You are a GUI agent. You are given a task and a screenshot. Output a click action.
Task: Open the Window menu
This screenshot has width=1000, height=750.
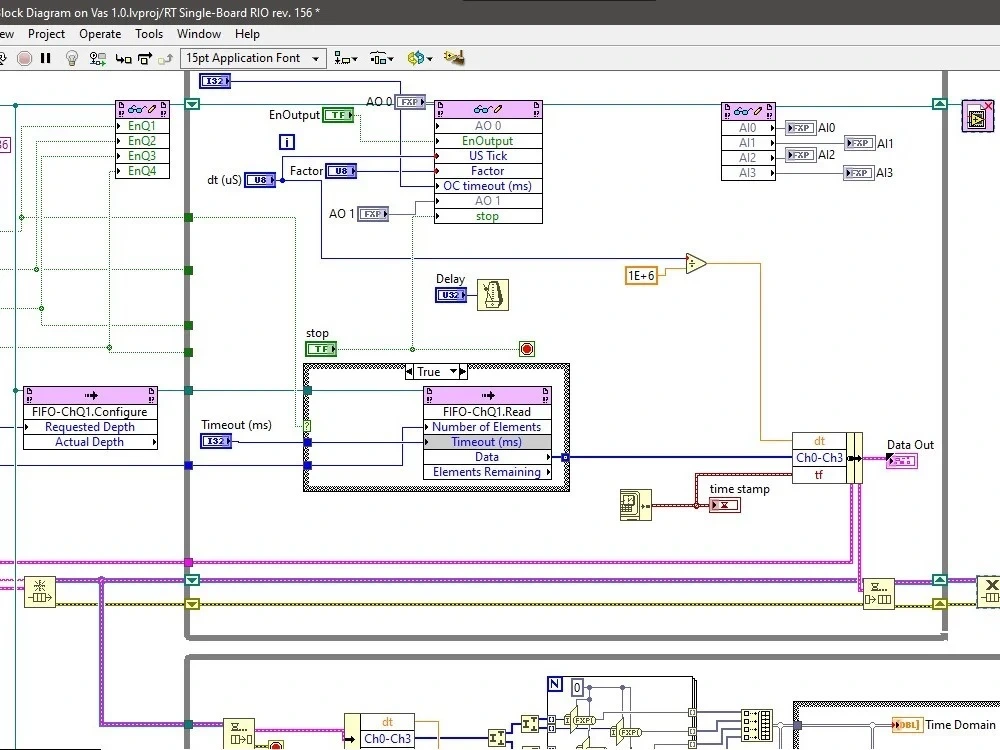click(x=198, y=33)
